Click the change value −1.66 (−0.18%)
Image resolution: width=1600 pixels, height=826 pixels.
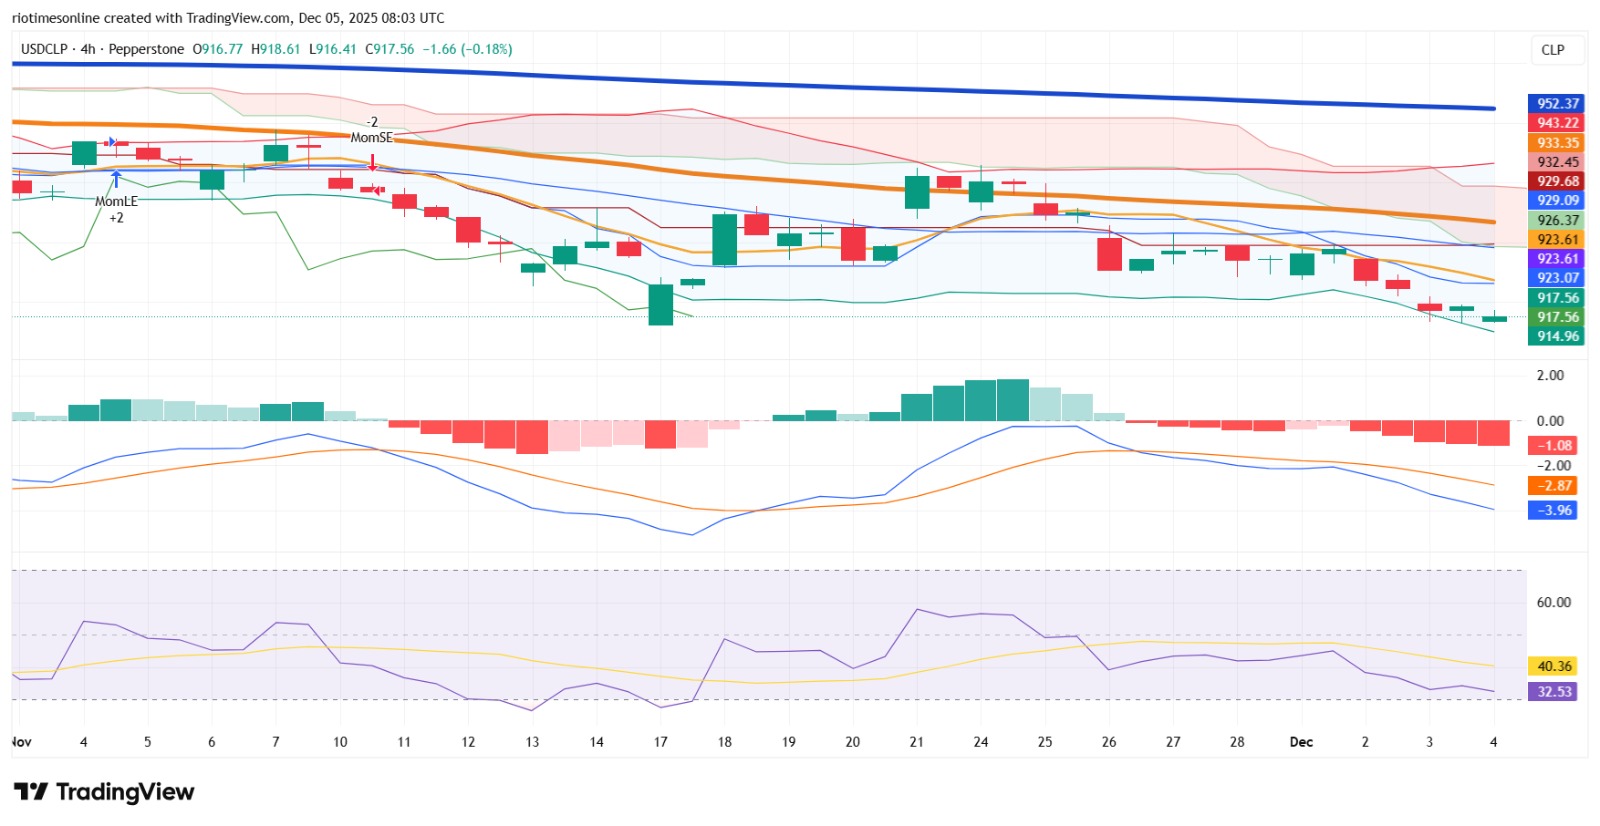(467, 49)
